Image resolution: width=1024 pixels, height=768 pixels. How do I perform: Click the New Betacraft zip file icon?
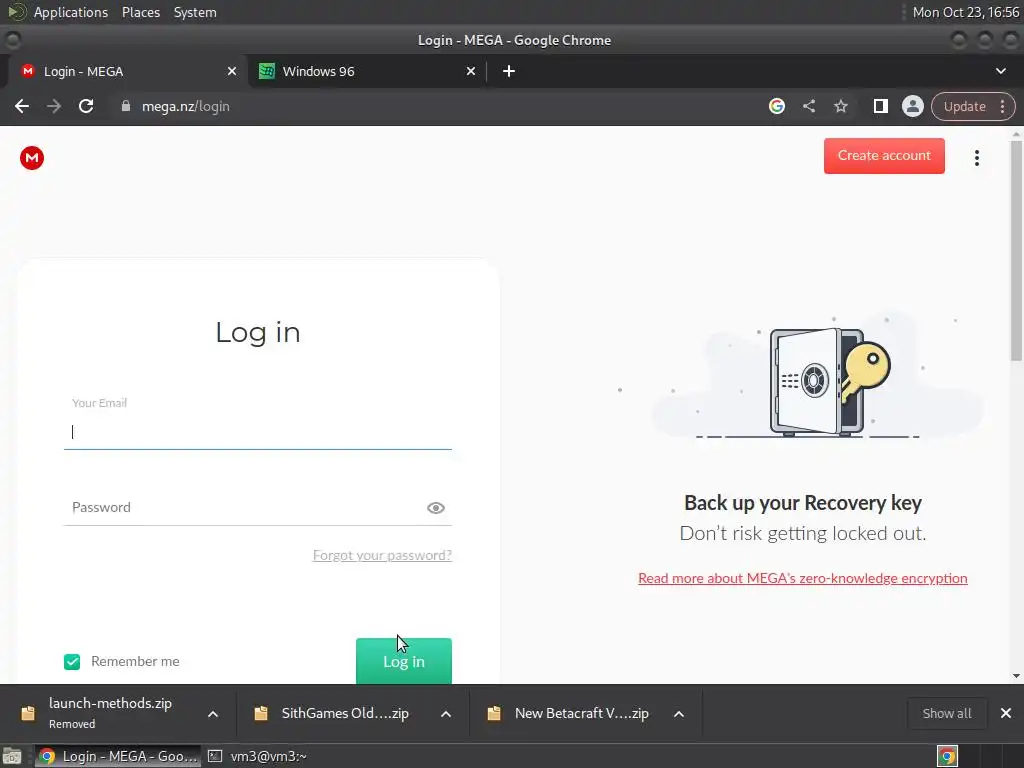click(x=494, y=713)
